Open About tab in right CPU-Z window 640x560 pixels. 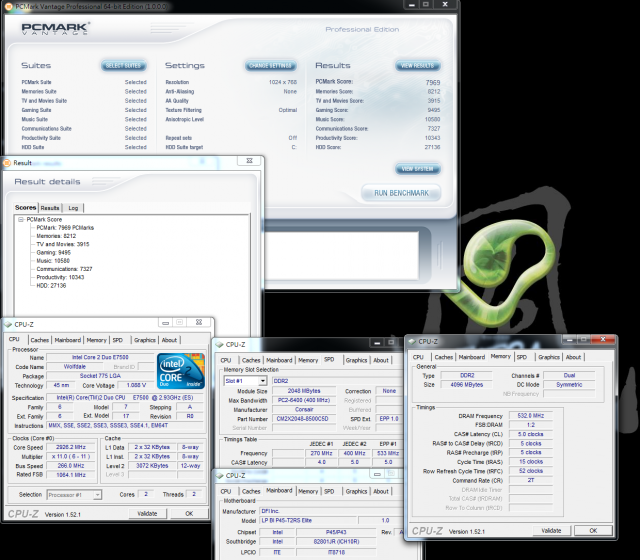(x=573, y=357)
